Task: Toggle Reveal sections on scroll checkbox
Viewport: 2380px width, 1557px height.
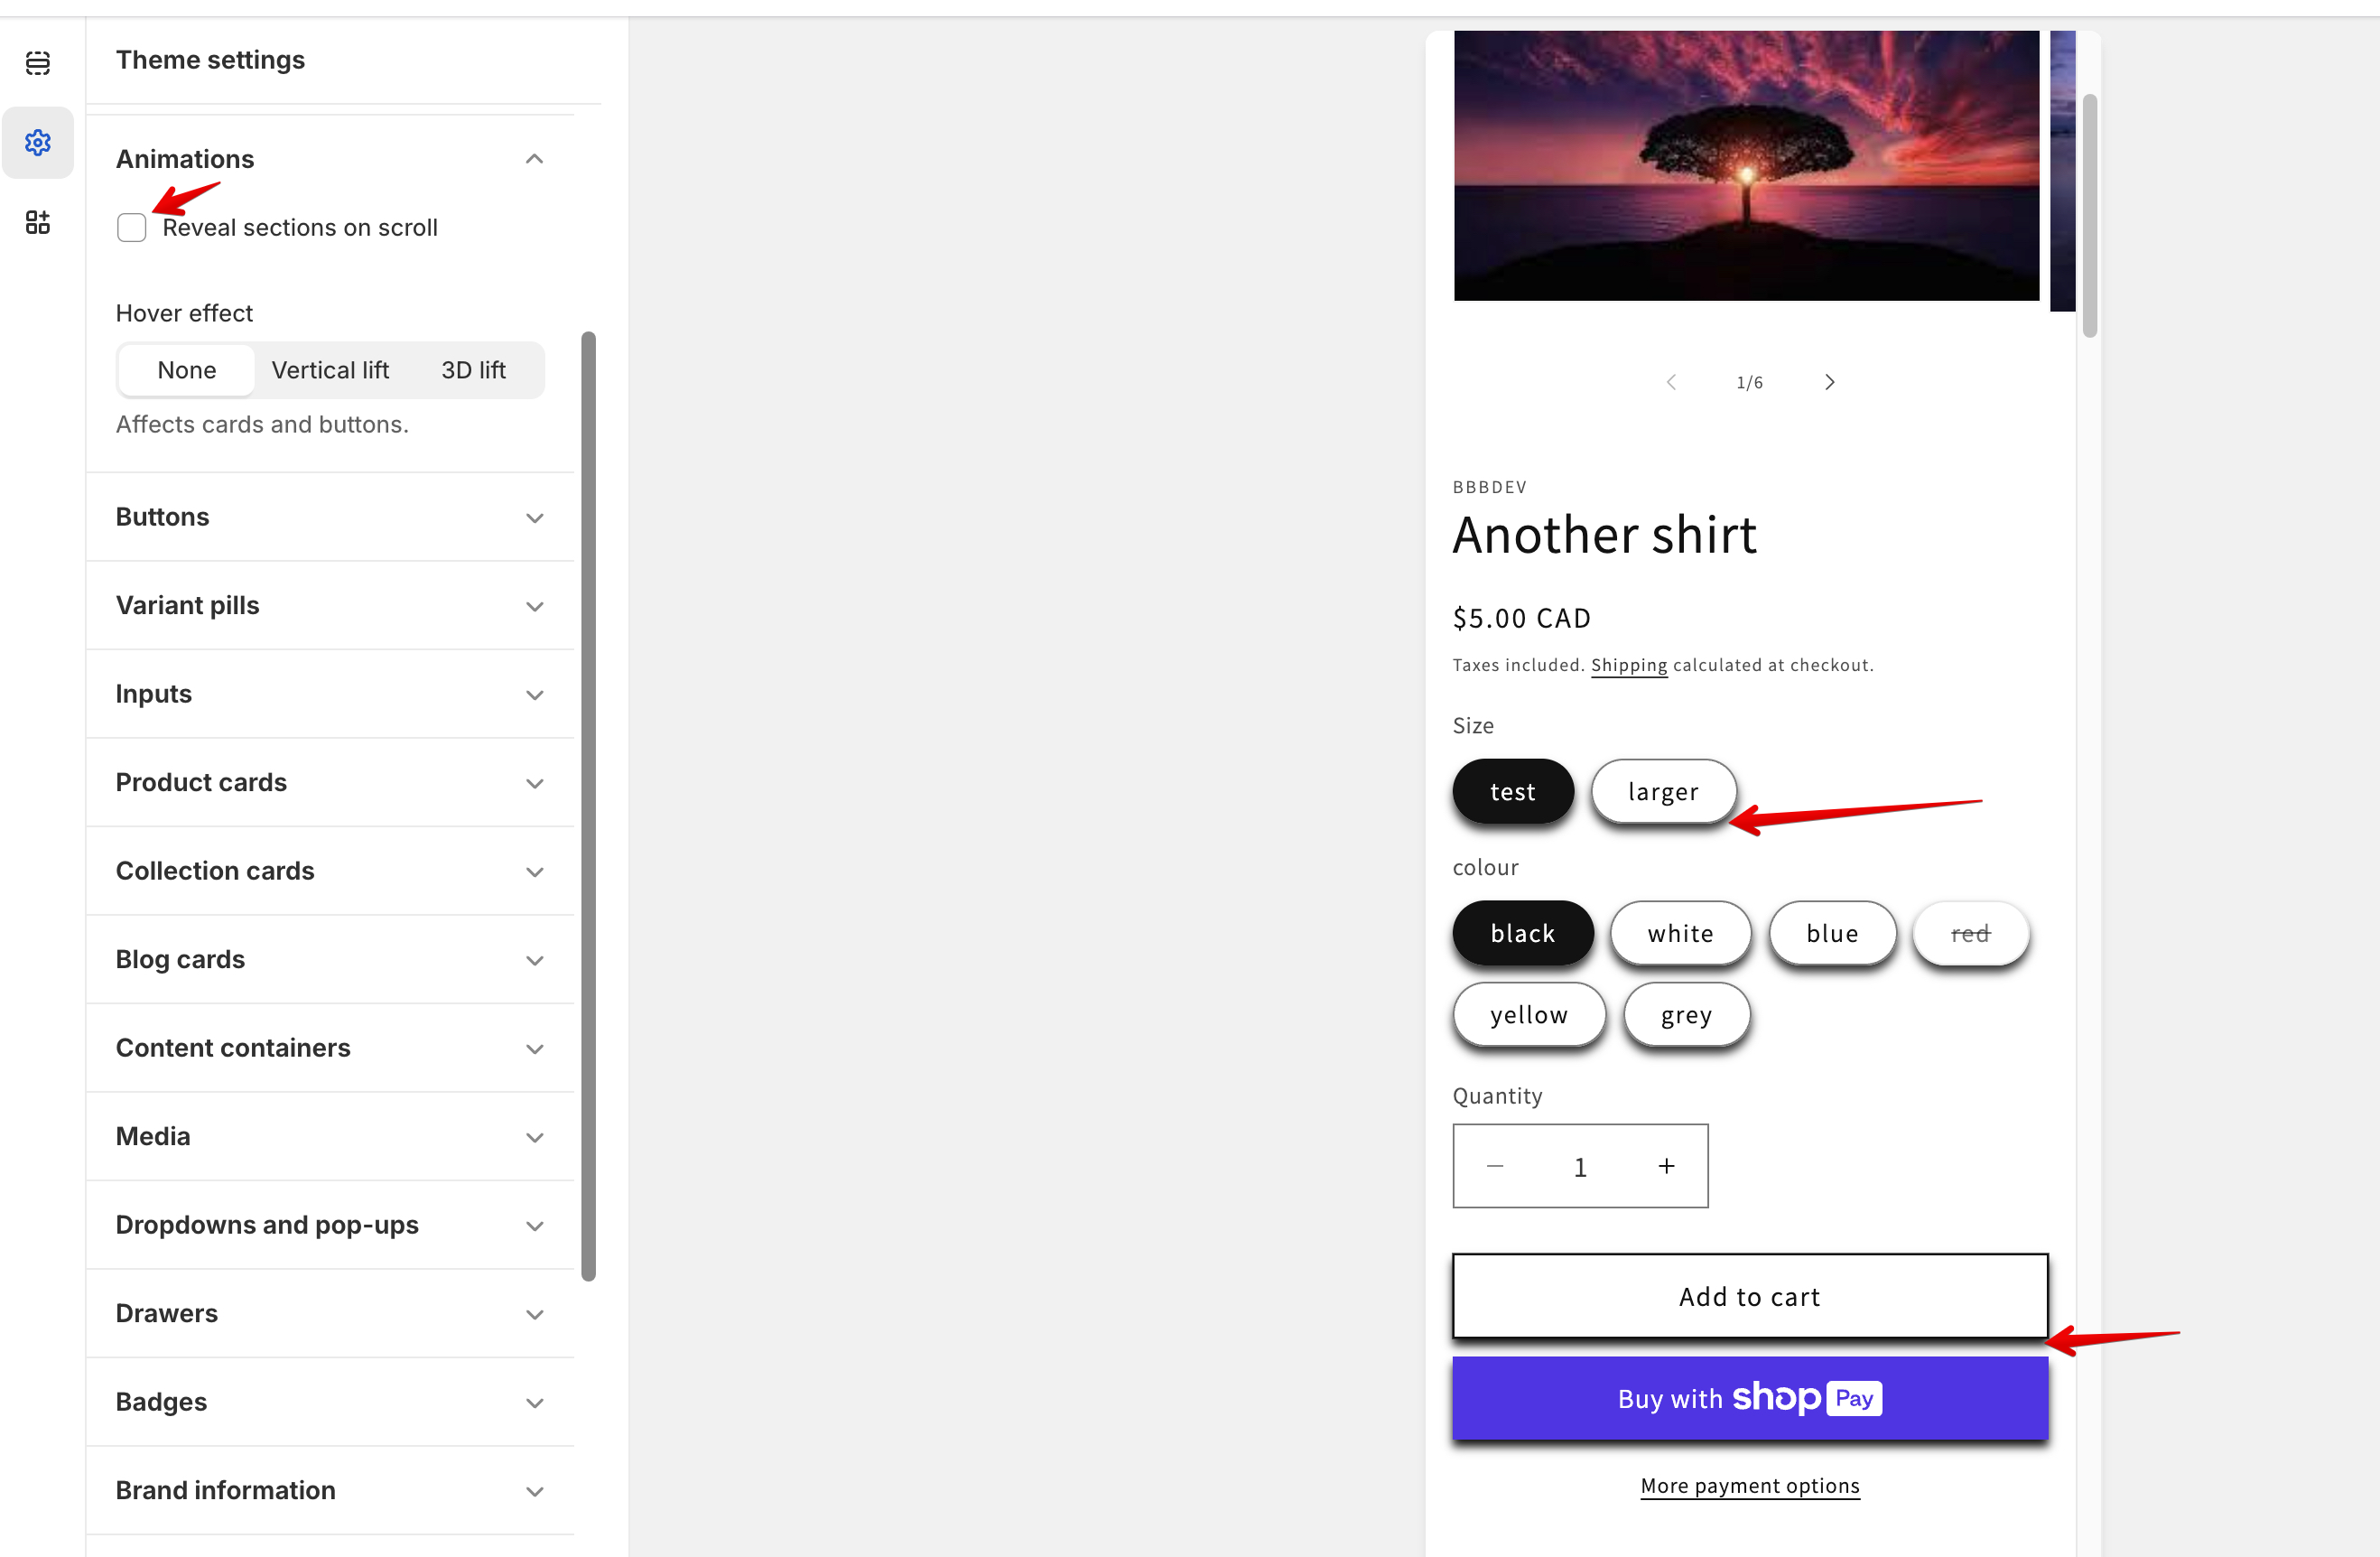Action: point(132,228)
